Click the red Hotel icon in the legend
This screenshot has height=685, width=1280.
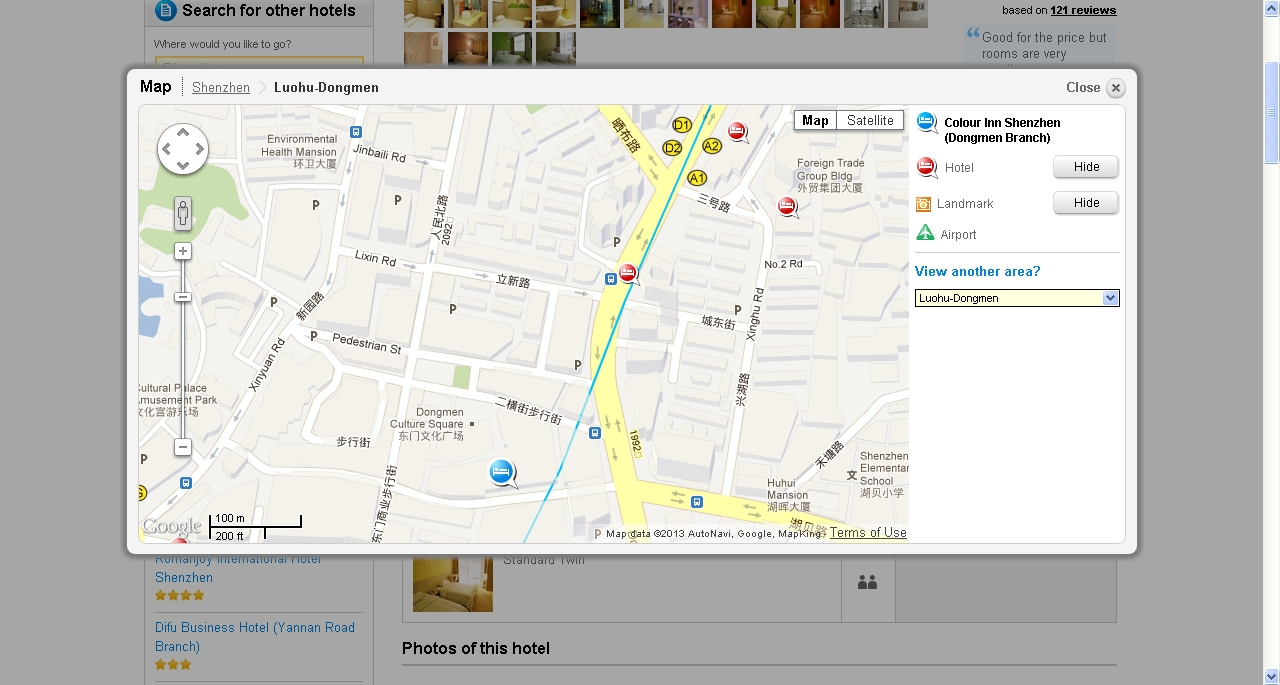tap(927, 167)
